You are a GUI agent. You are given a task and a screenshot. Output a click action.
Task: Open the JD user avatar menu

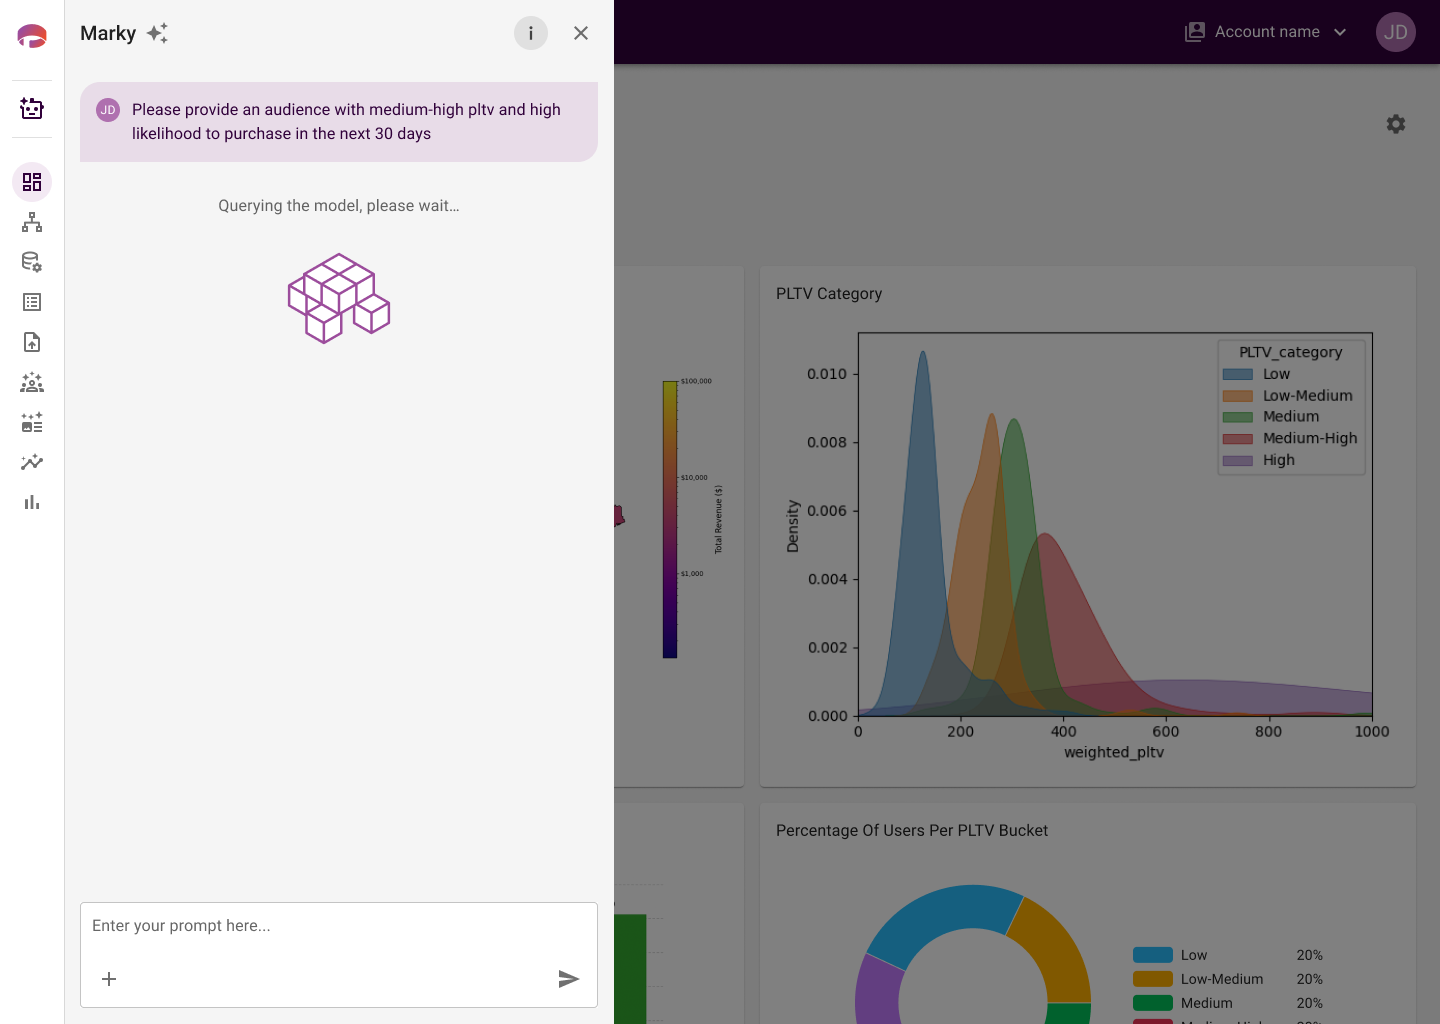(x=1396, y=32)
